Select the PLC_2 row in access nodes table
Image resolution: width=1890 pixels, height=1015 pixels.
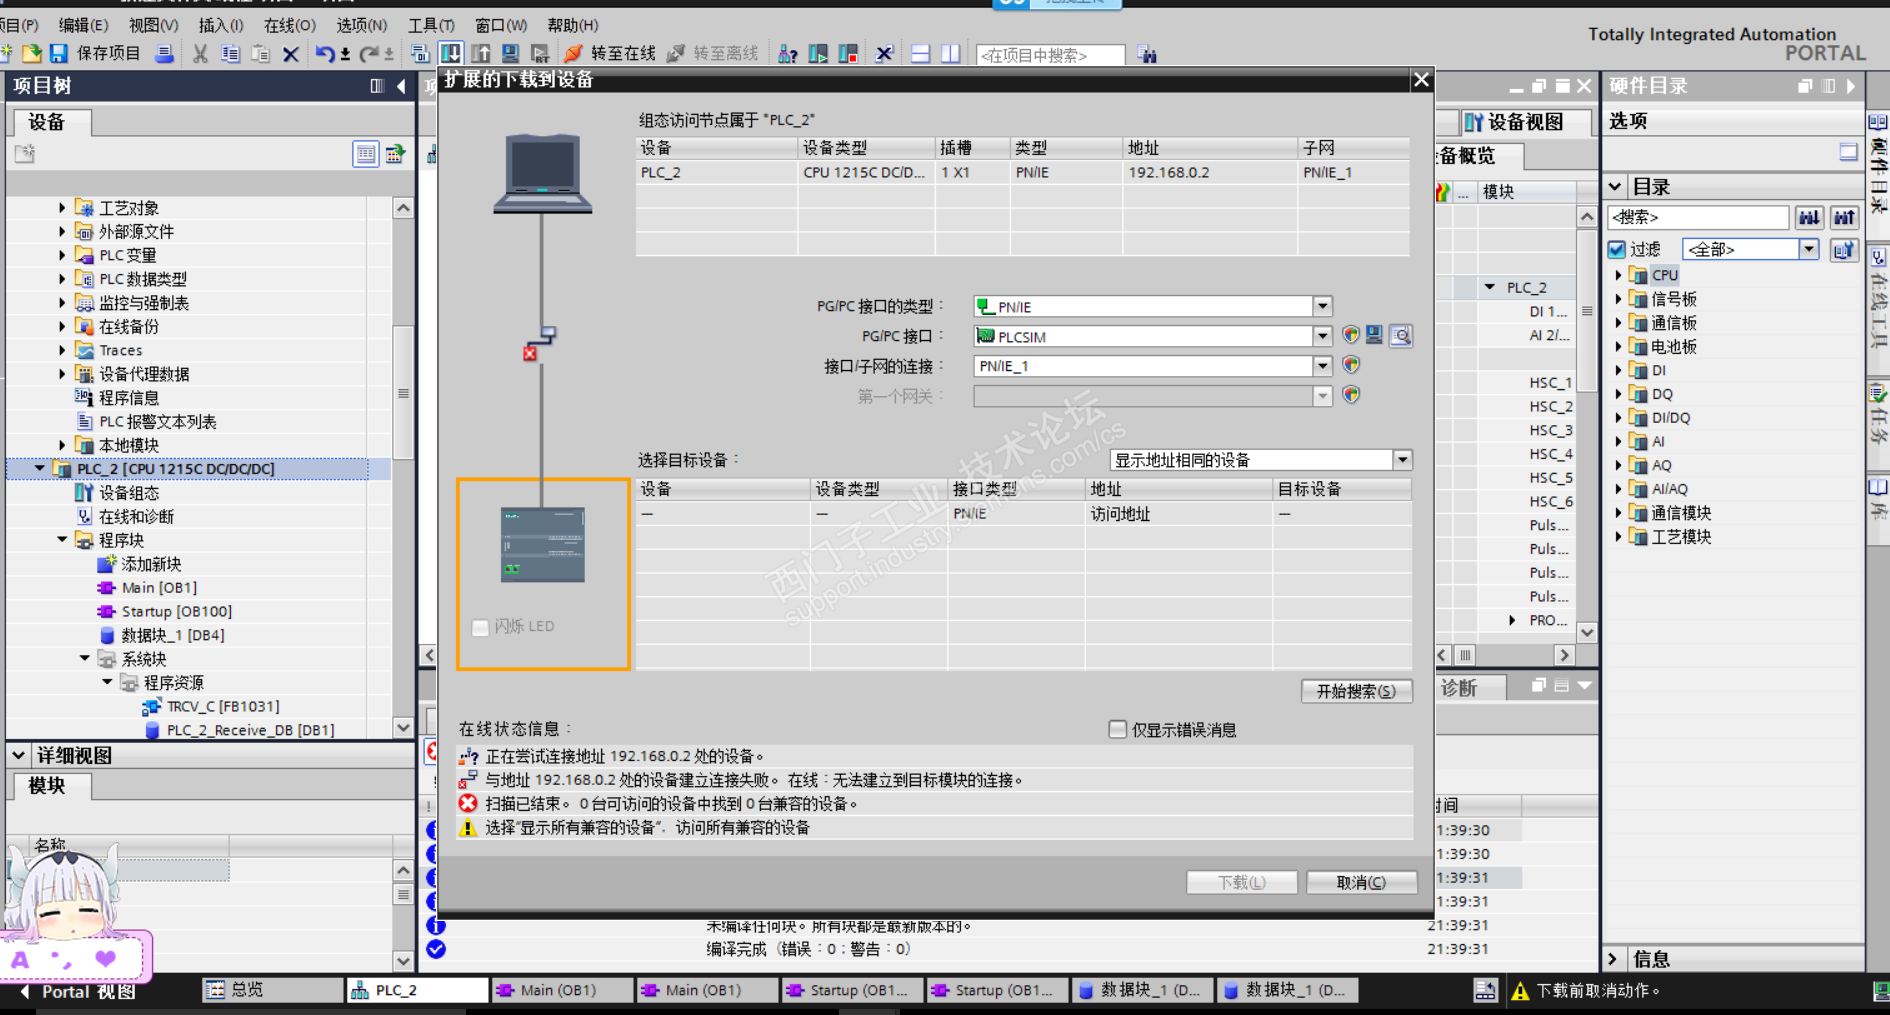(1022, 172)
